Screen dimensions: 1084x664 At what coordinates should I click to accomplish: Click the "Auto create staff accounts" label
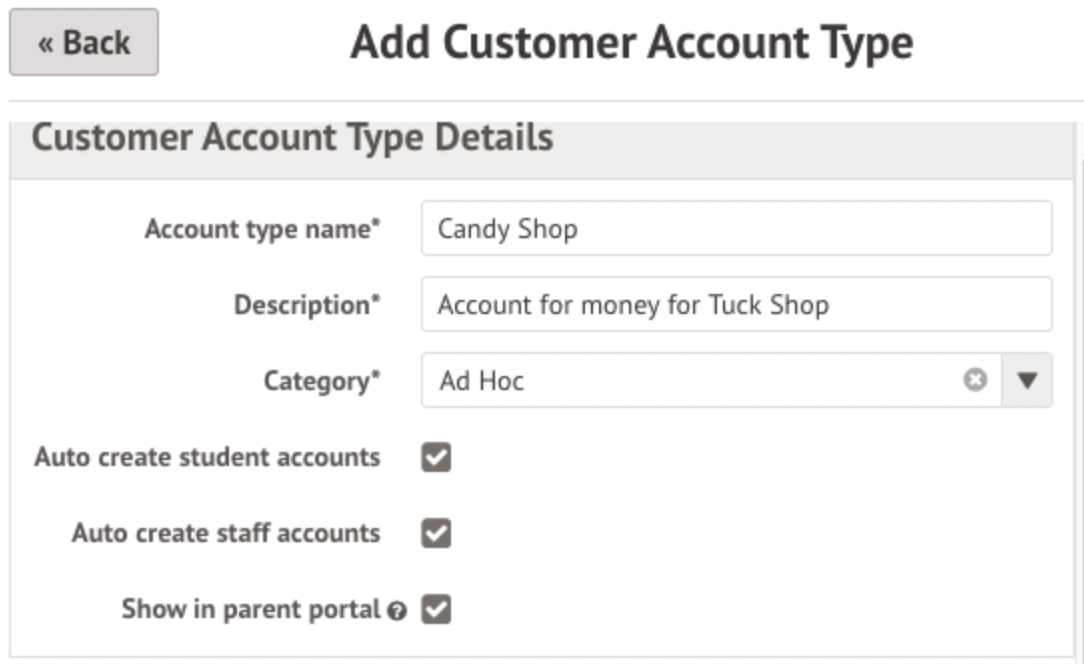[225, 533]
